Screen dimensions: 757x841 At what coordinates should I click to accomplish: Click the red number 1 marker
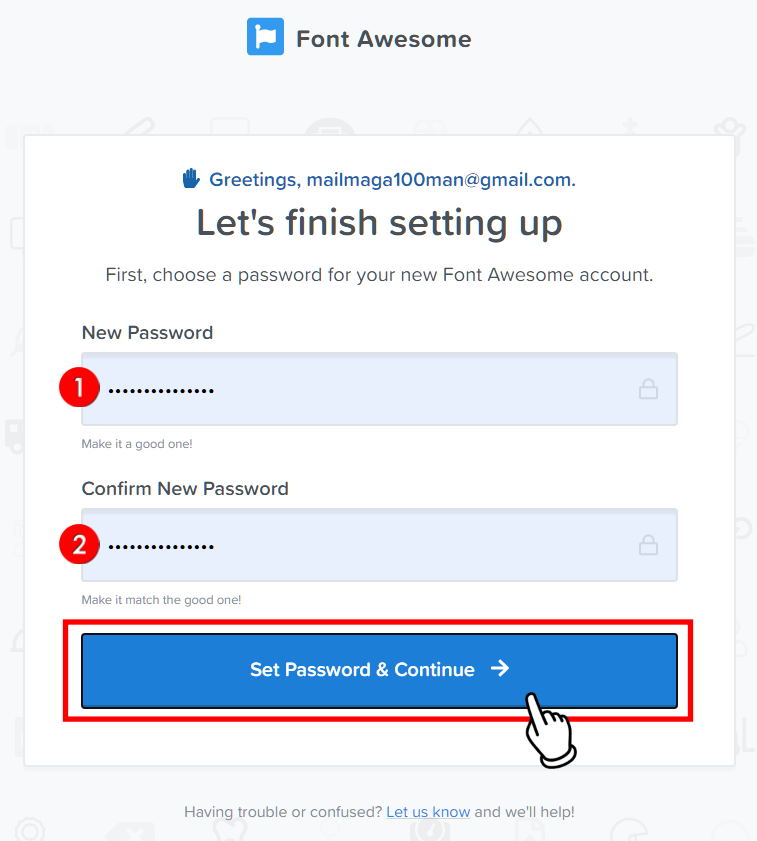[79, 387]
